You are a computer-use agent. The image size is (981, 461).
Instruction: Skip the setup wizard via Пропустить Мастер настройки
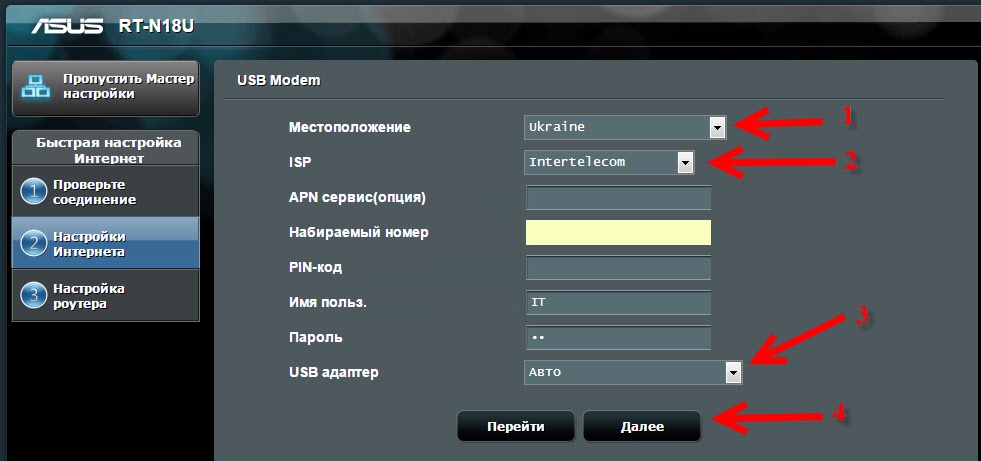pyautogui.click(x=106, y=88)
